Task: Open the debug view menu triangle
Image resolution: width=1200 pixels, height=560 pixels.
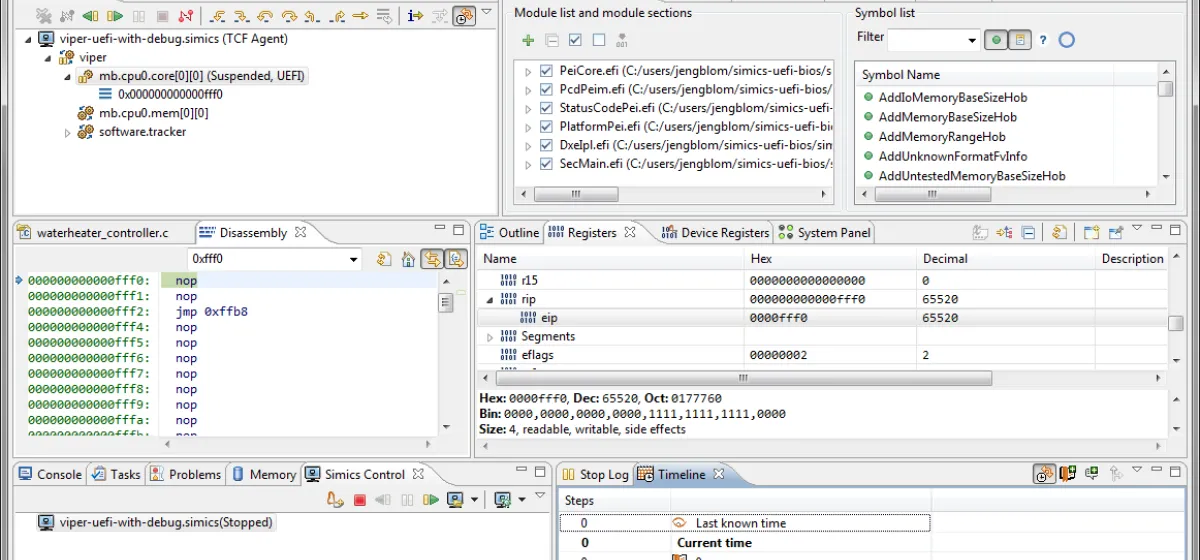Action: pos(486,12)
